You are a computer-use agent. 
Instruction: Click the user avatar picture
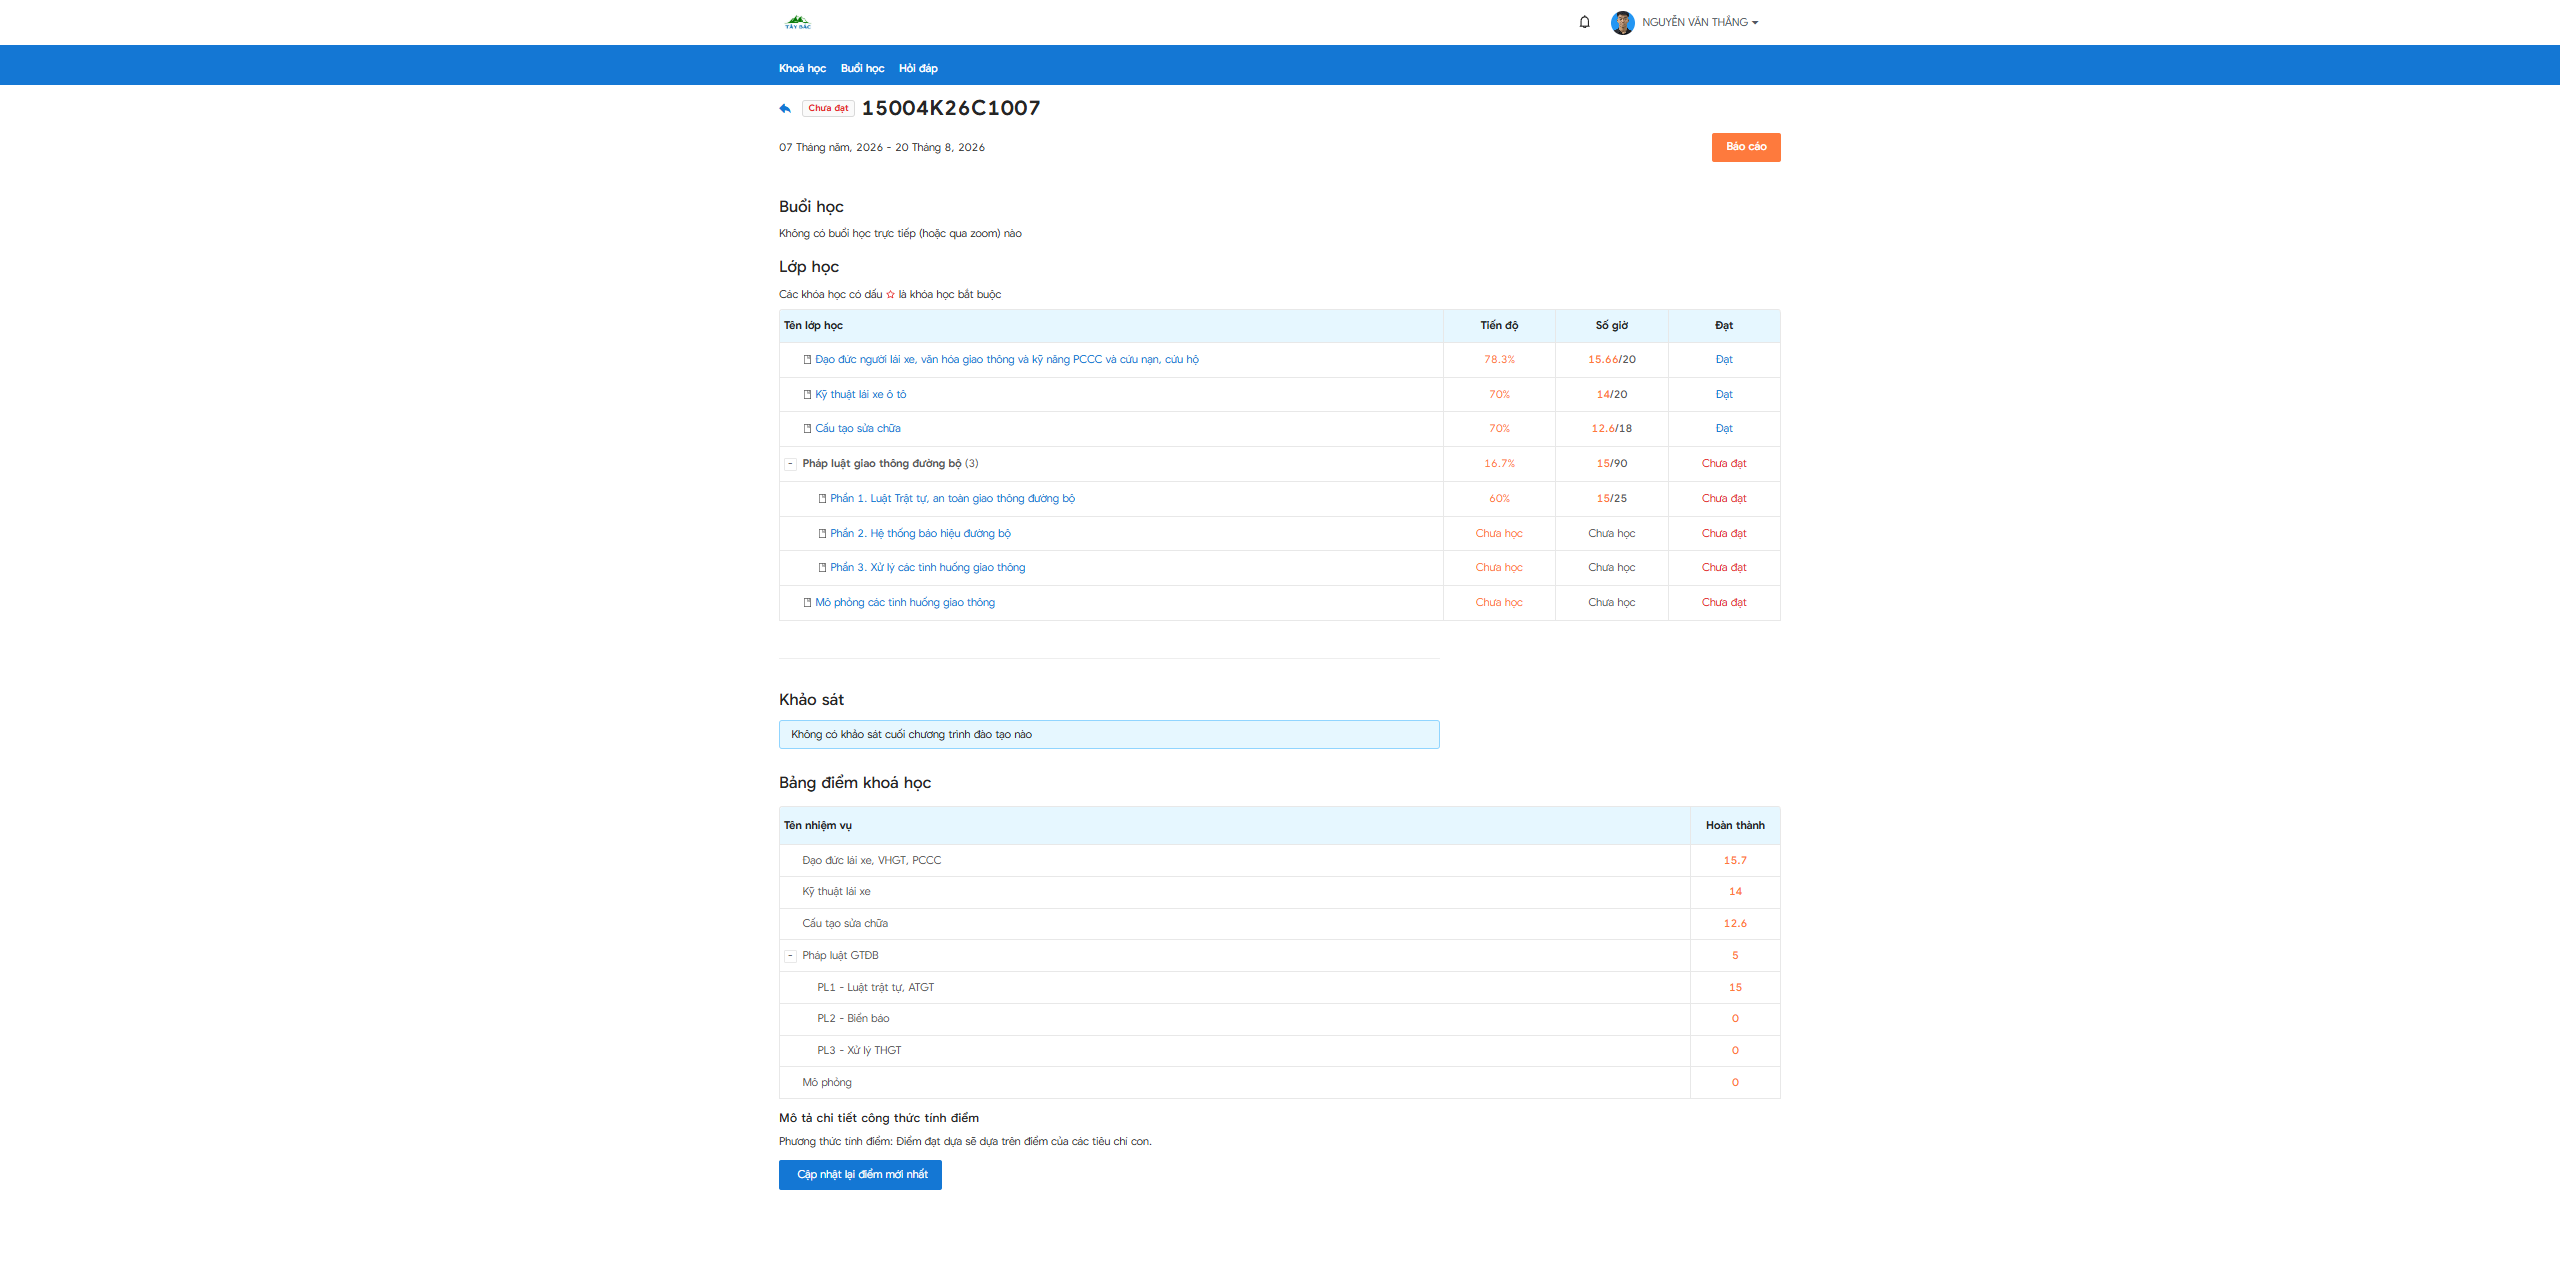(1622, 22)
